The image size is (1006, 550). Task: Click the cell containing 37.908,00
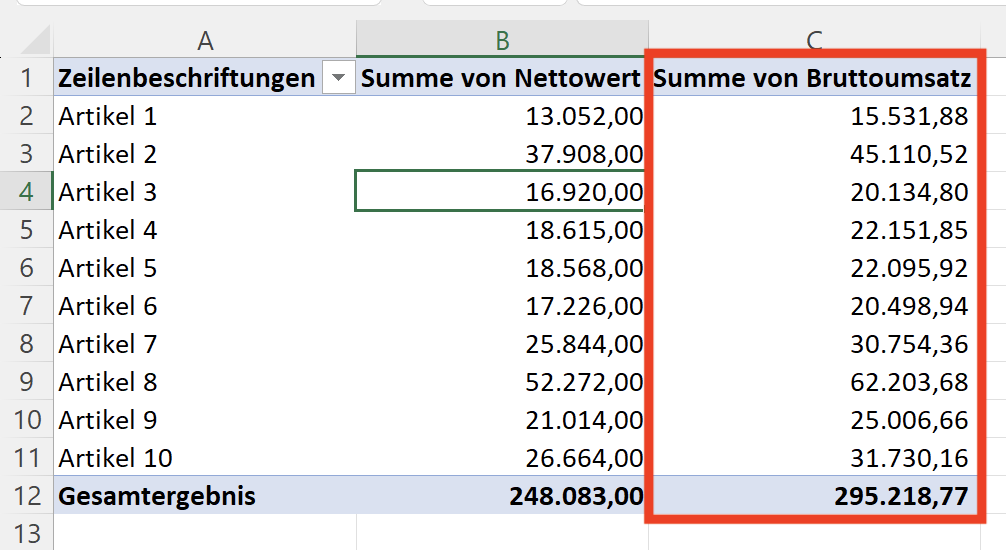(502, 154)
